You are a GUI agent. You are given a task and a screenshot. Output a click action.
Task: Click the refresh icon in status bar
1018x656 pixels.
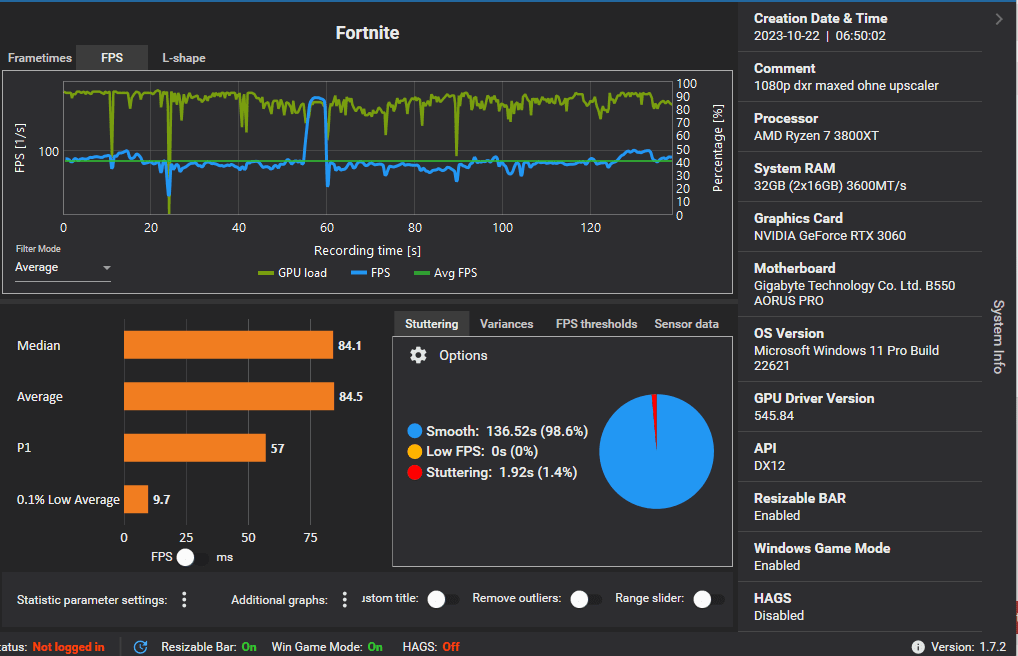pos(140,647)
